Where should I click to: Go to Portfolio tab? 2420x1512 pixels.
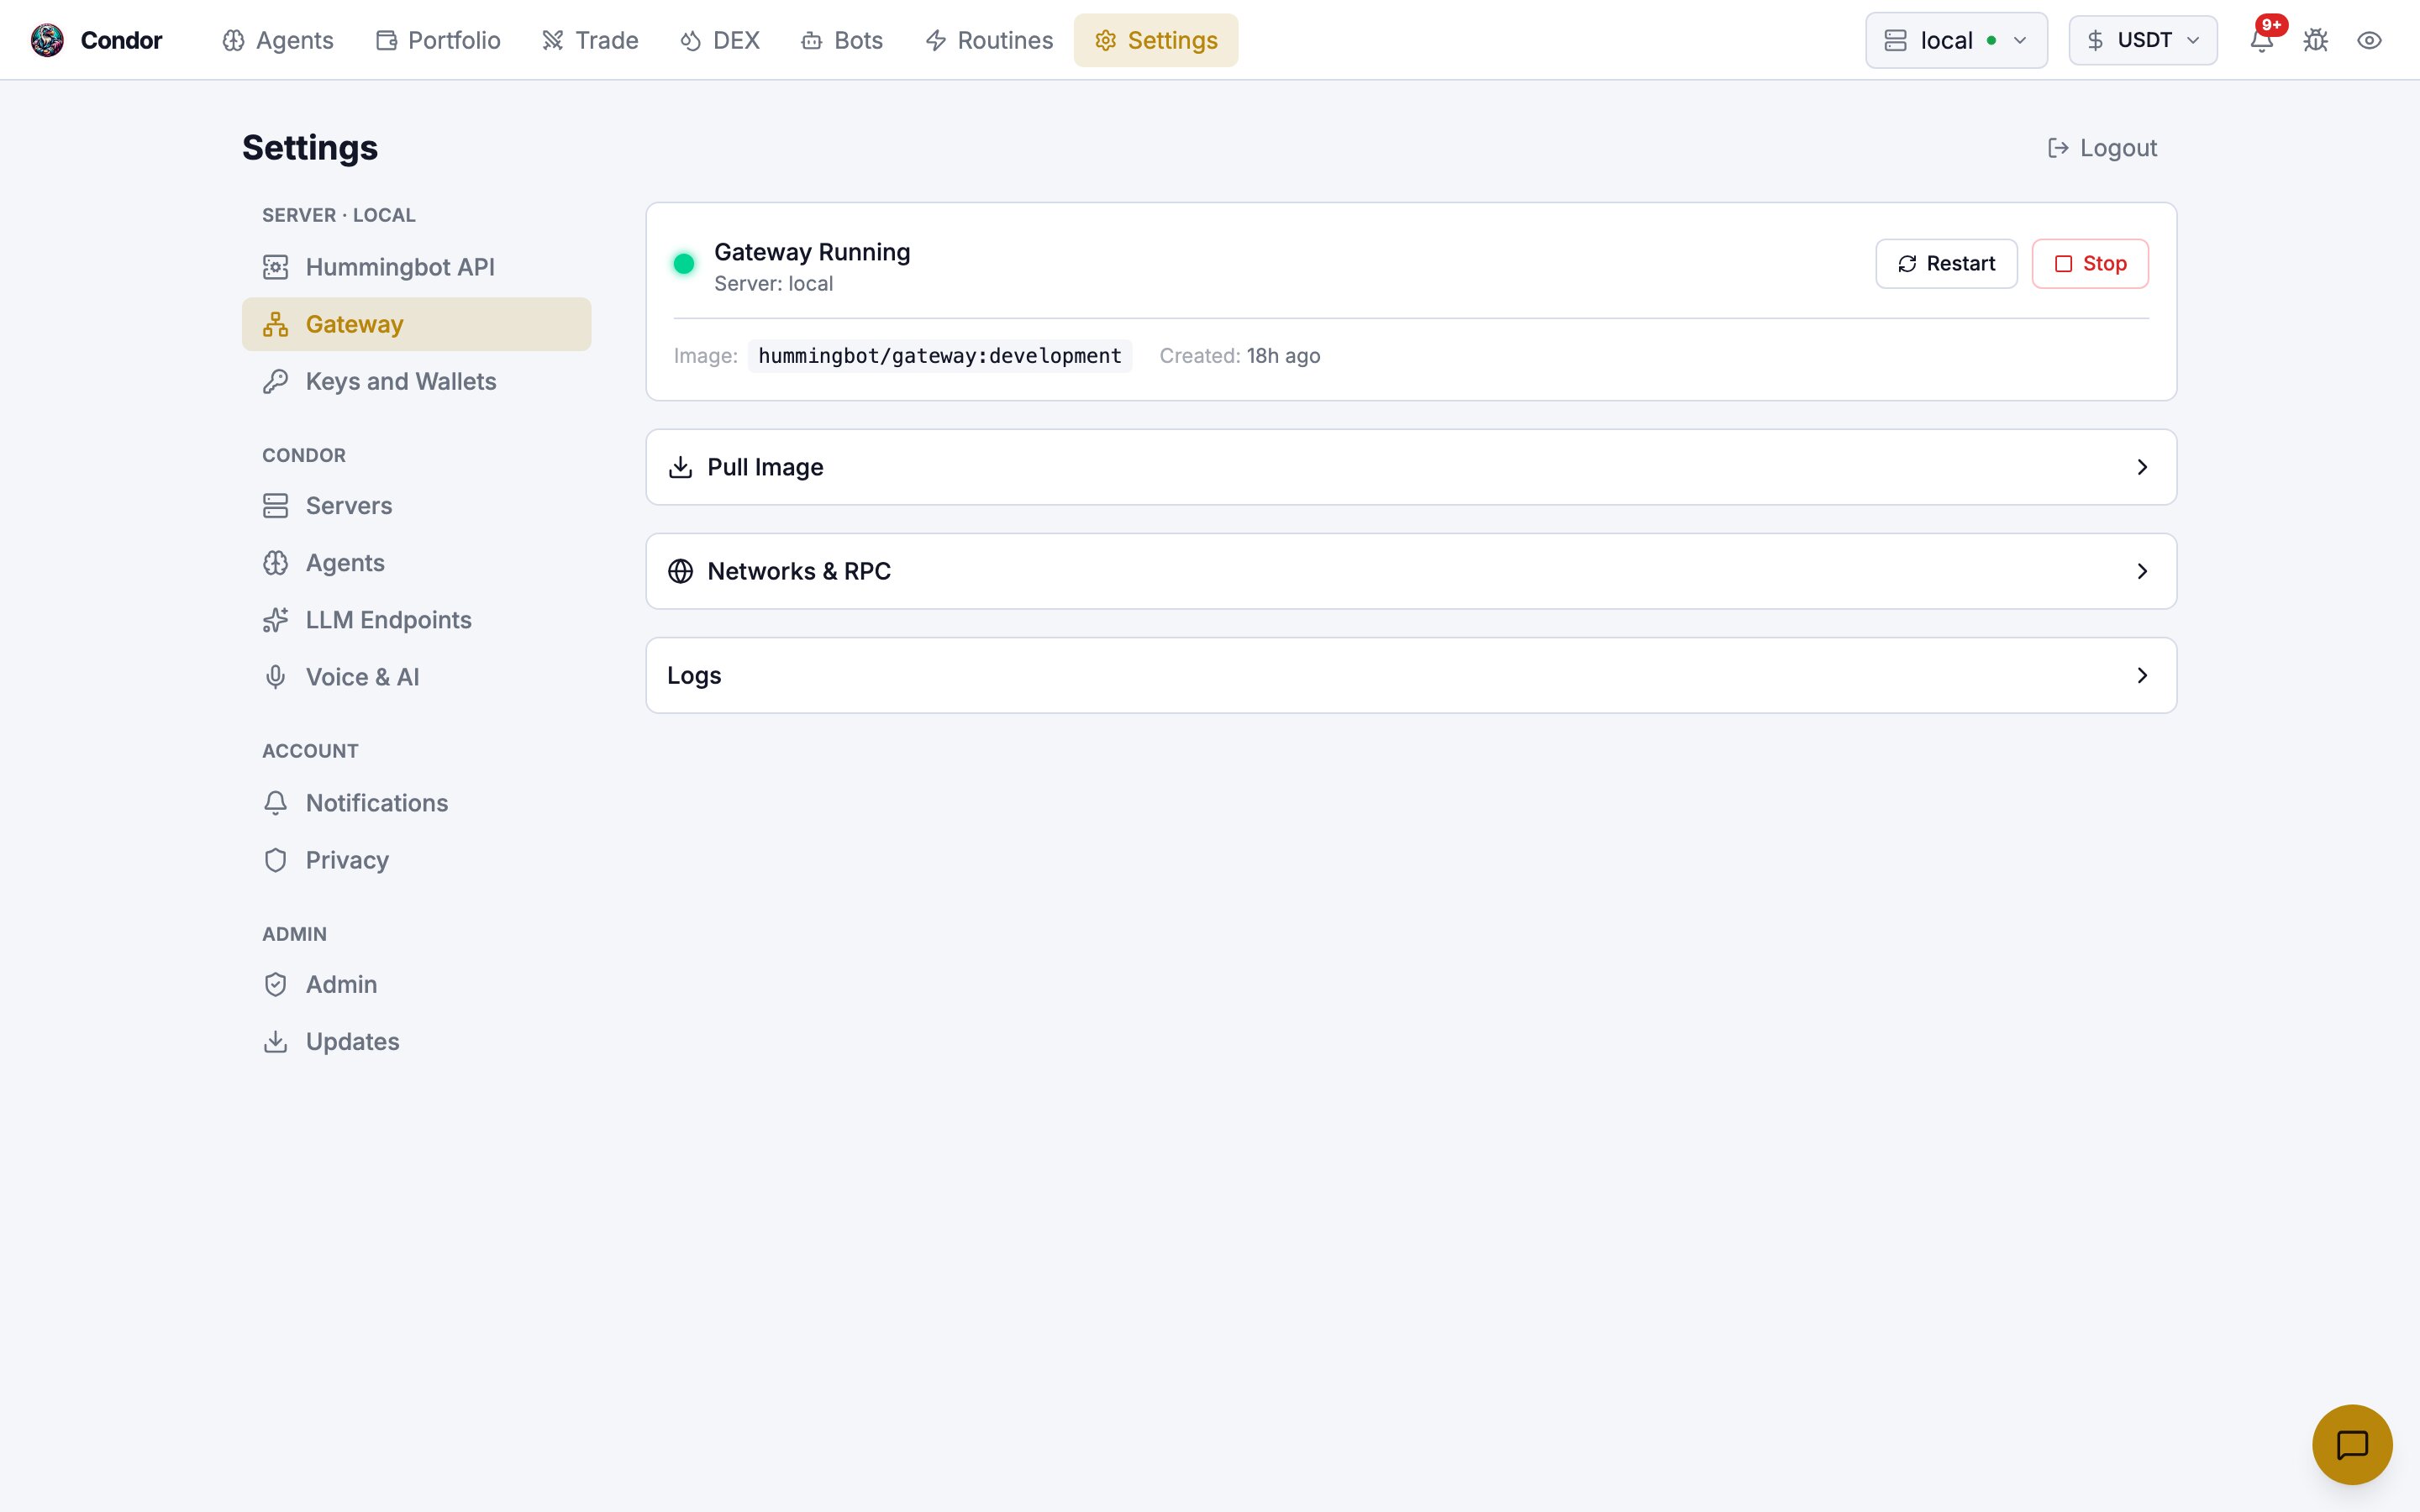(x=438, y=40)
